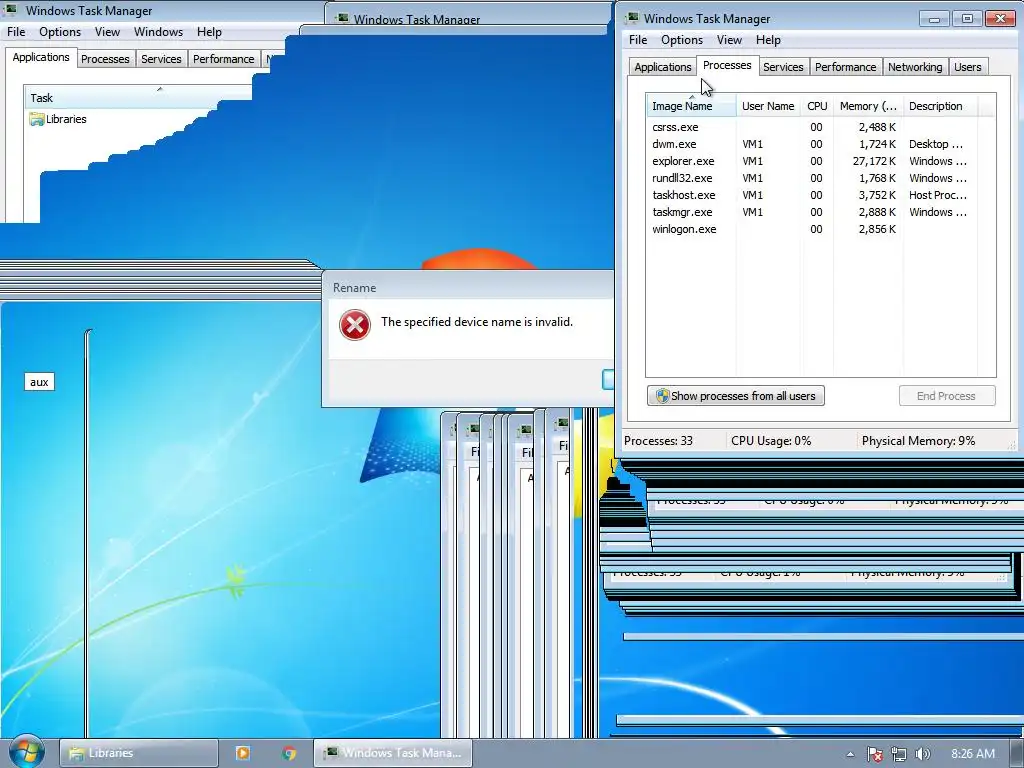Open Windows menu in left Task Manager
Viewport: 1024px width, 768px height.
click(158, 32)
